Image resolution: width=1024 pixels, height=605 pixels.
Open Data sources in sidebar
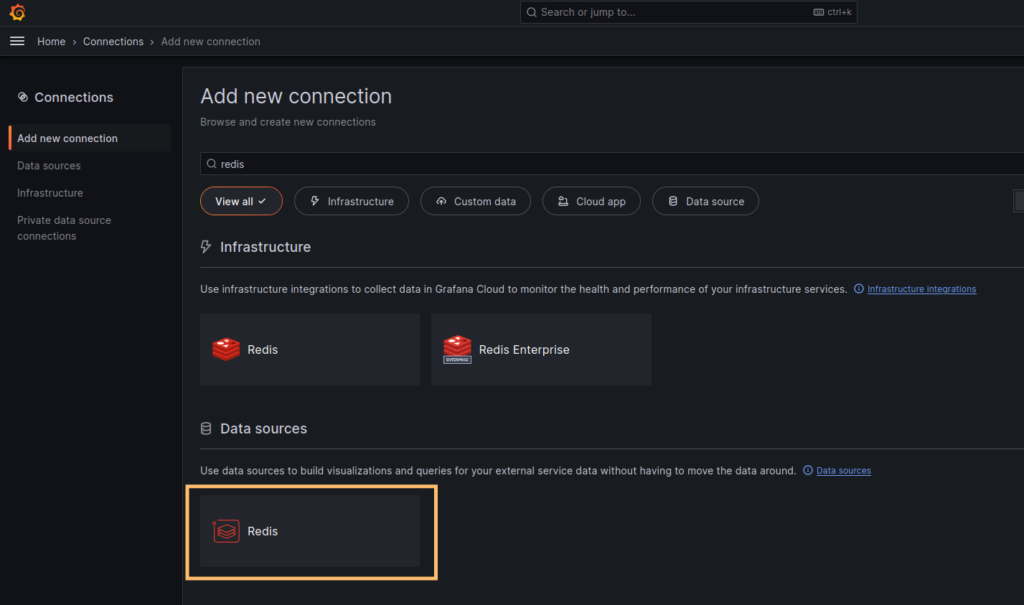tap(49, 165)
